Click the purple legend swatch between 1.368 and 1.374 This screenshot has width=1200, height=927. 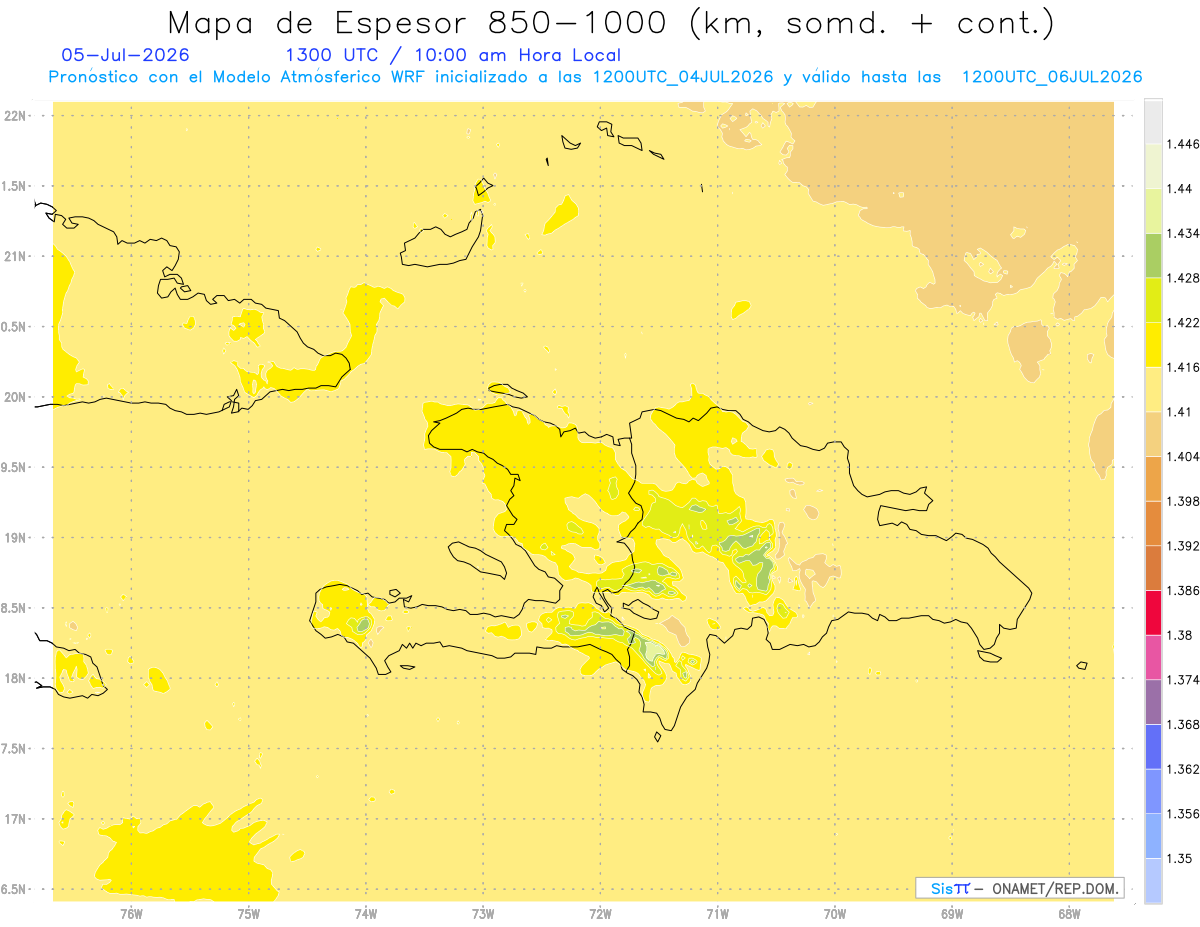[x=1153, y=701]
